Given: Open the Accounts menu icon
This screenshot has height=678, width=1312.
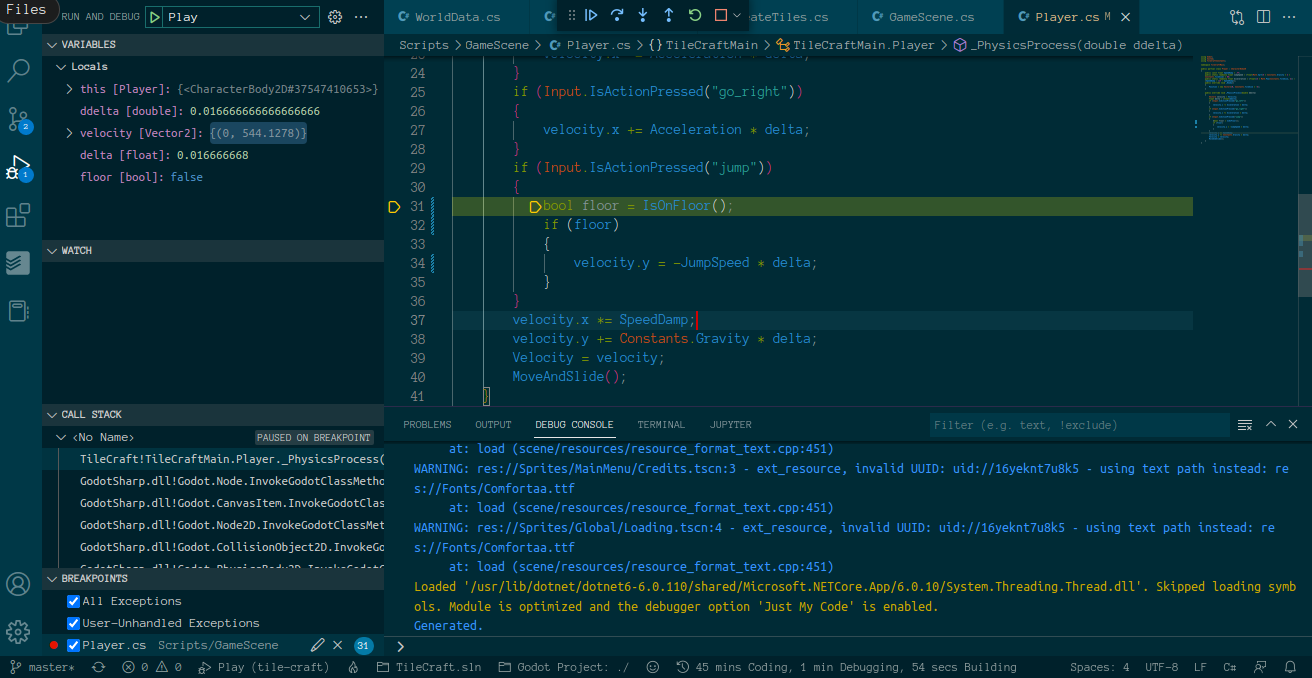Looking at the screenshot, I should tap(18, 584).
